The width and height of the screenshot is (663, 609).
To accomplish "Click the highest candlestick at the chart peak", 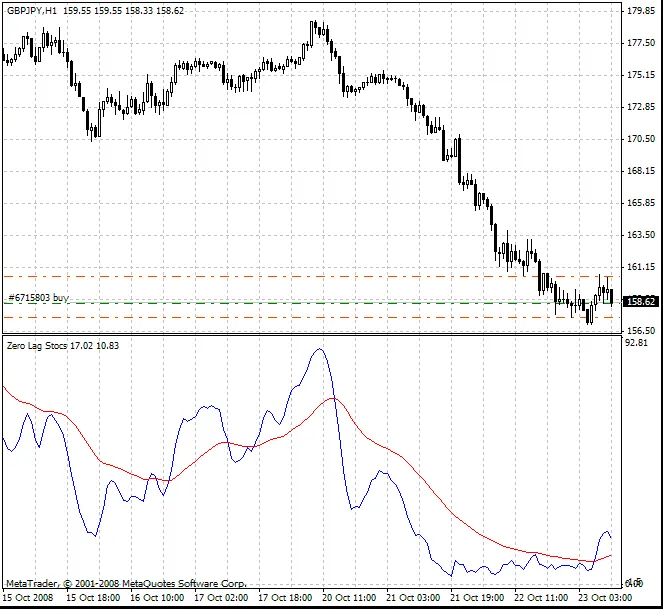I will click(314, 24).
